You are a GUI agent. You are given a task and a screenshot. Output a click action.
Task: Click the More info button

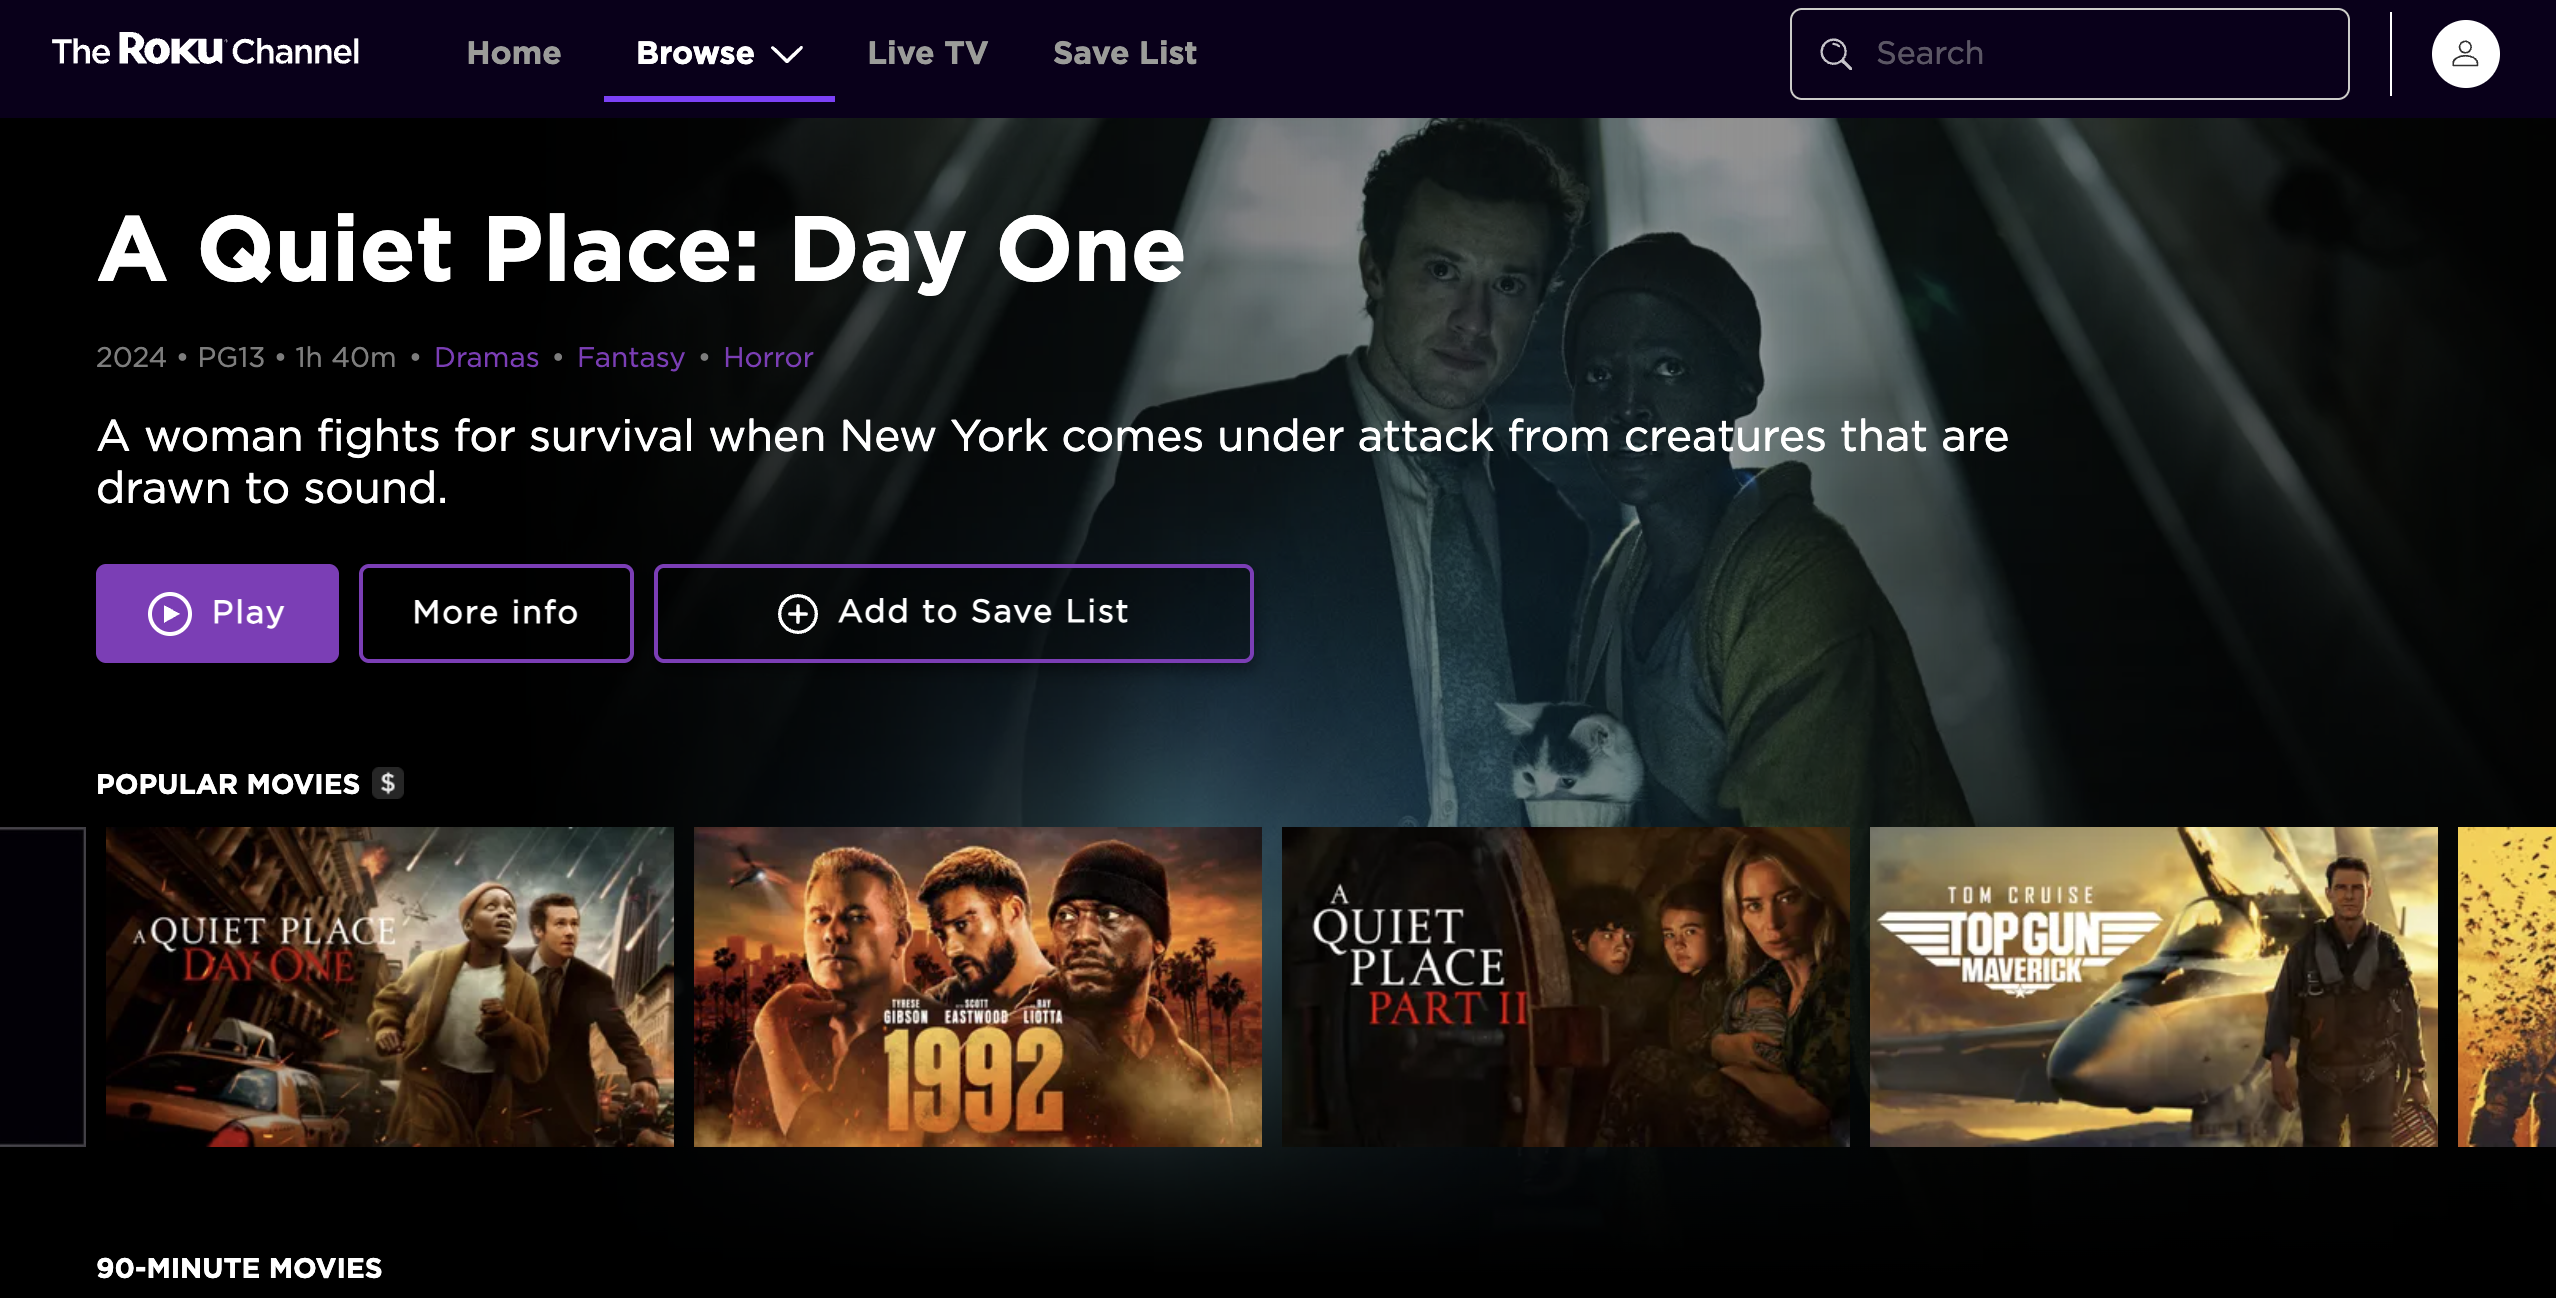(496, 613)
